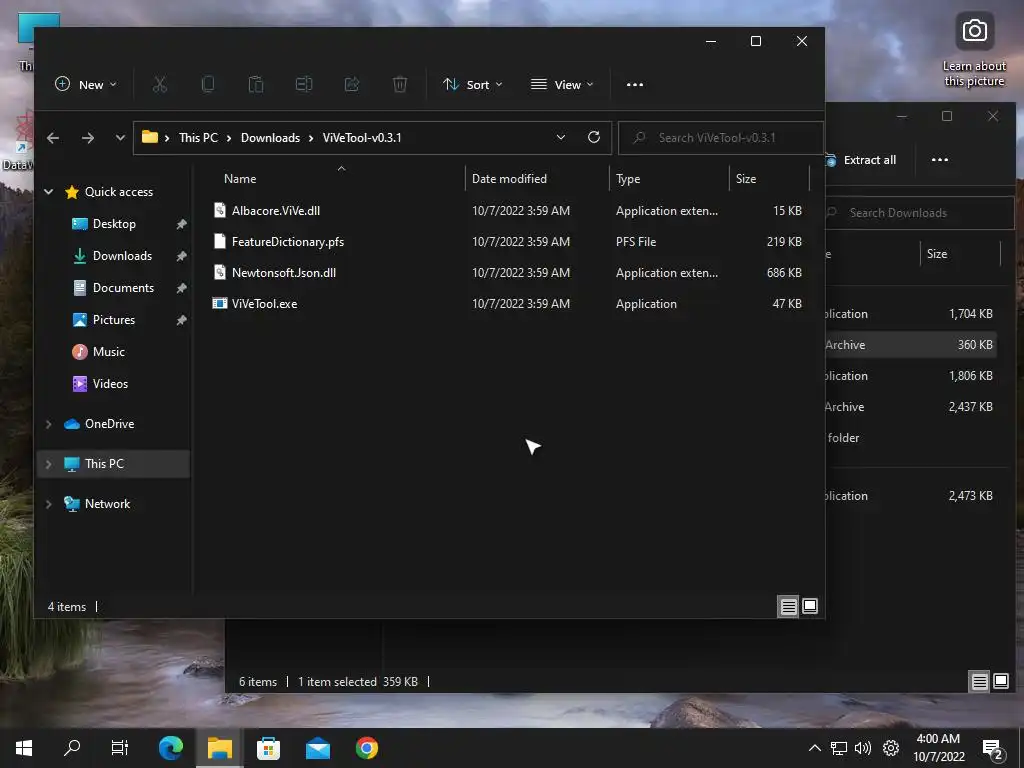This screenshot has width=1024, height=768.
Task: Open Mail app from taskbar
Action: (318, 748)
